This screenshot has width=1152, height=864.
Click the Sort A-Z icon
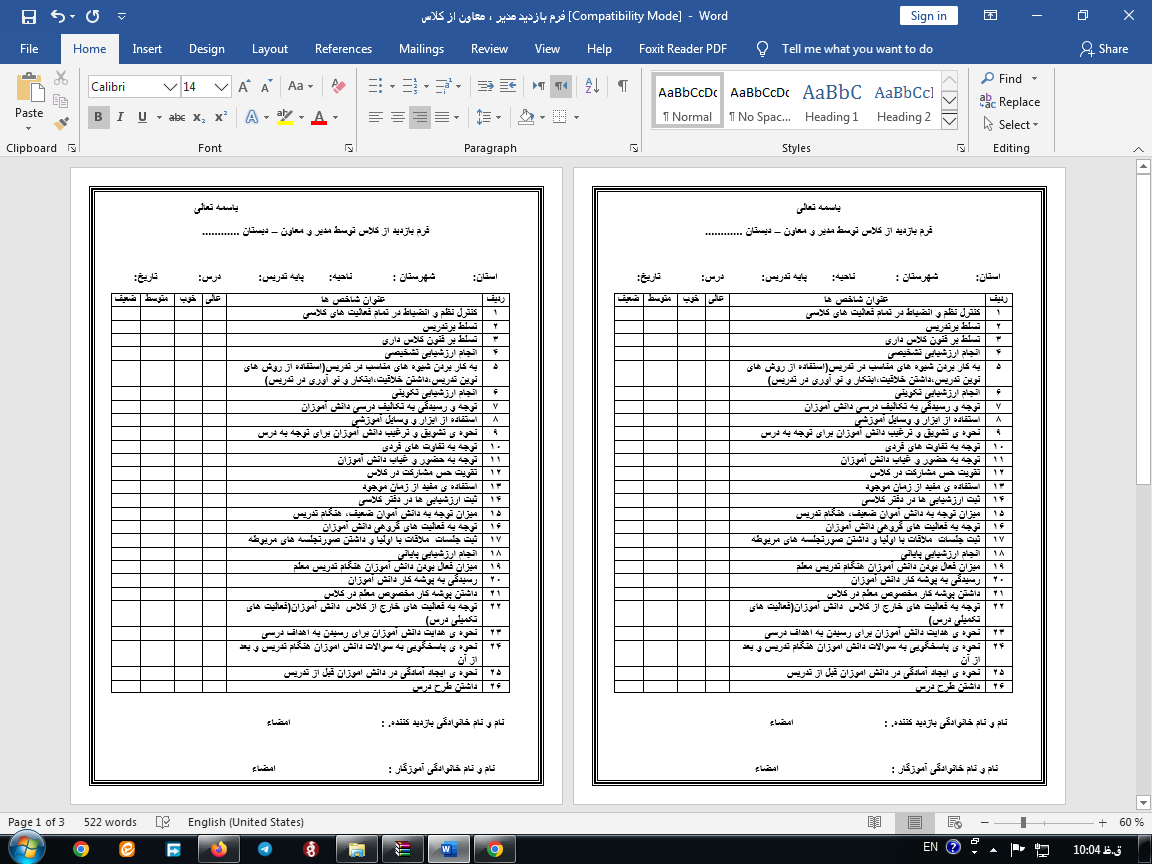click(x=593, y=87)
